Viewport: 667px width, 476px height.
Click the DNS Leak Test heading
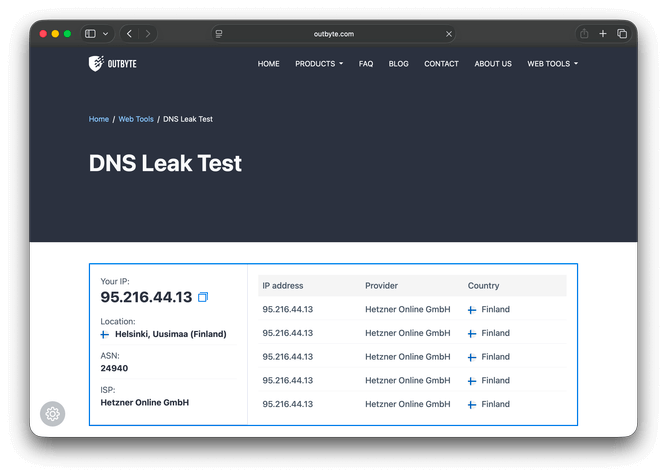click(x=165, y=163)
